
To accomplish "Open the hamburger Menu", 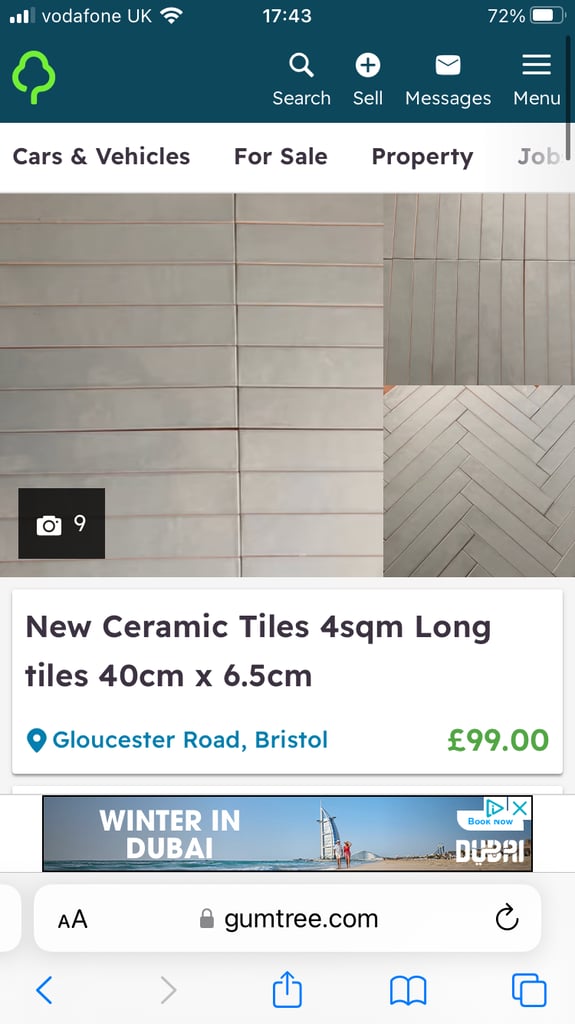I will point(536,65).
